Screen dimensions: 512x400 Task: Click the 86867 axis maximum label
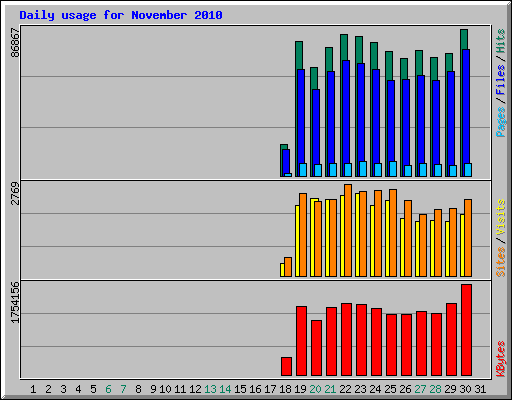pyautogui.click(x=15, y=43)
